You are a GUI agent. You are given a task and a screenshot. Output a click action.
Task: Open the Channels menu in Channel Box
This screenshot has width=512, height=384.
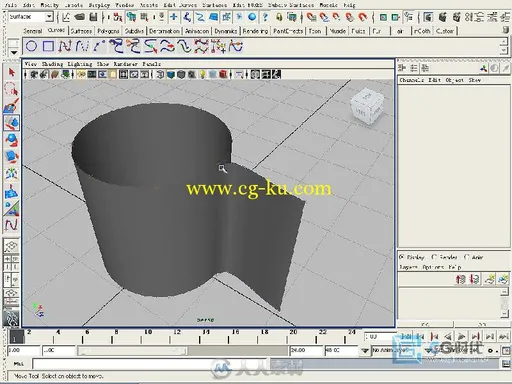pos(412,80)
